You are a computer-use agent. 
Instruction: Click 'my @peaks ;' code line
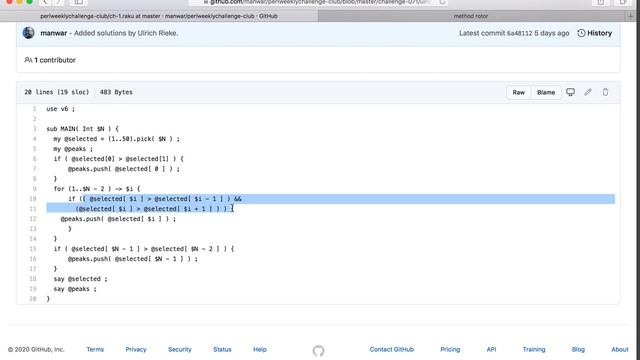pyautogui.click(x=73, y=149)
